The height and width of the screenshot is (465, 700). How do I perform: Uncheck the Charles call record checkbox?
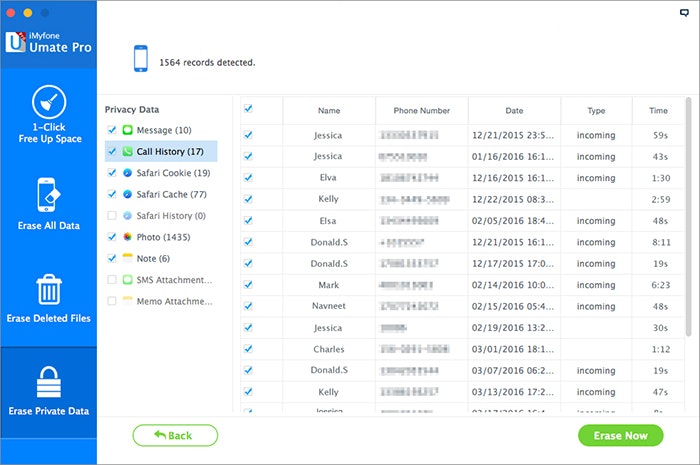click(248, 349)
